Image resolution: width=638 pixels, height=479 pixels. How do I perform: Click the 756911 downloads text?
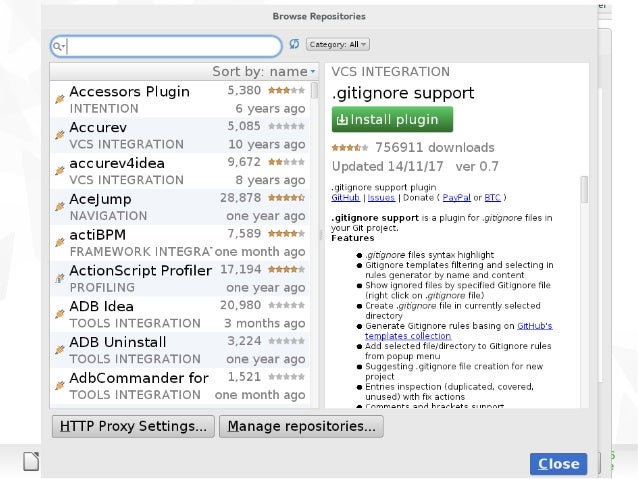(435, 147)
